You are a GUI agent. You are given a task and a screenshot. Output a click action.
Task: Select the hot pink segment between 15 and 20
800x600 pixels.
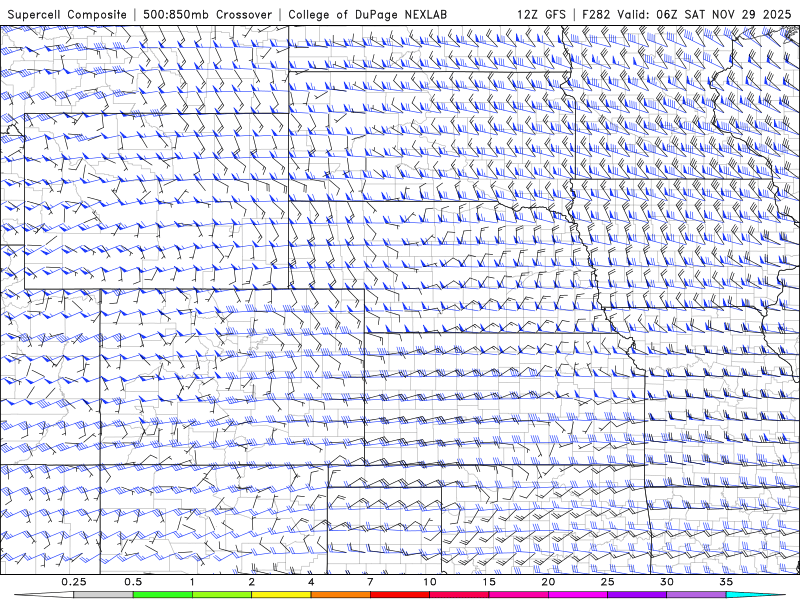click(518, 595)
